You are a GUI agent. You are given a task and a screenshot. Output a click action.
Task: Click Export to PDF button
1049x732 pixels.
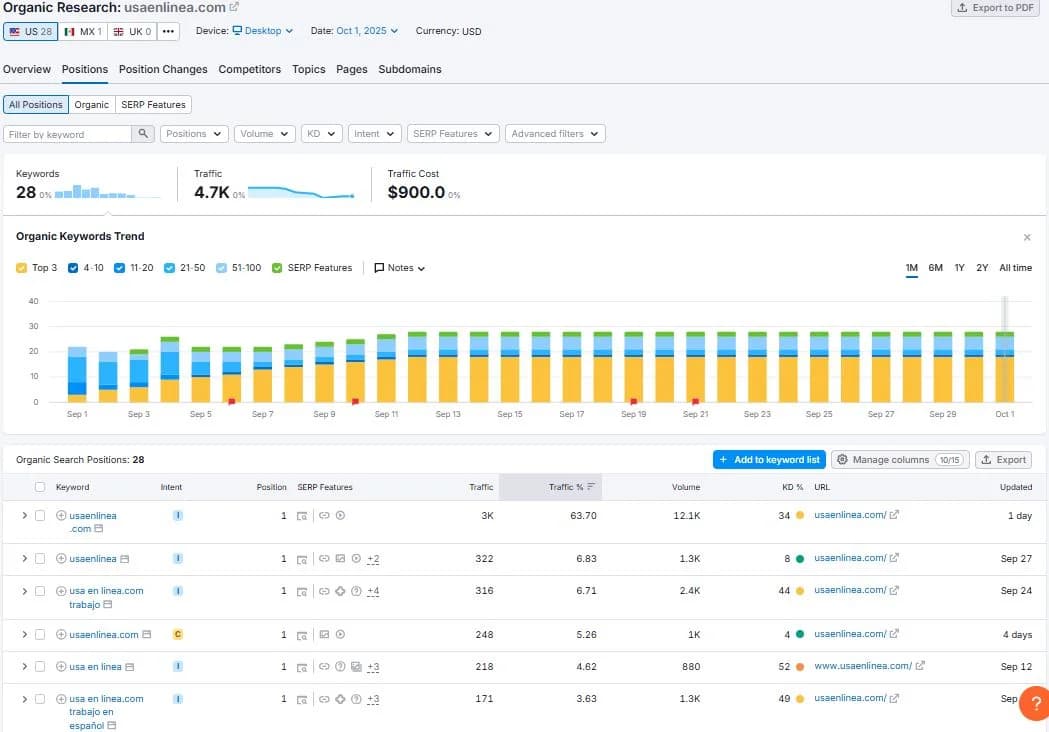pos(995,8)
